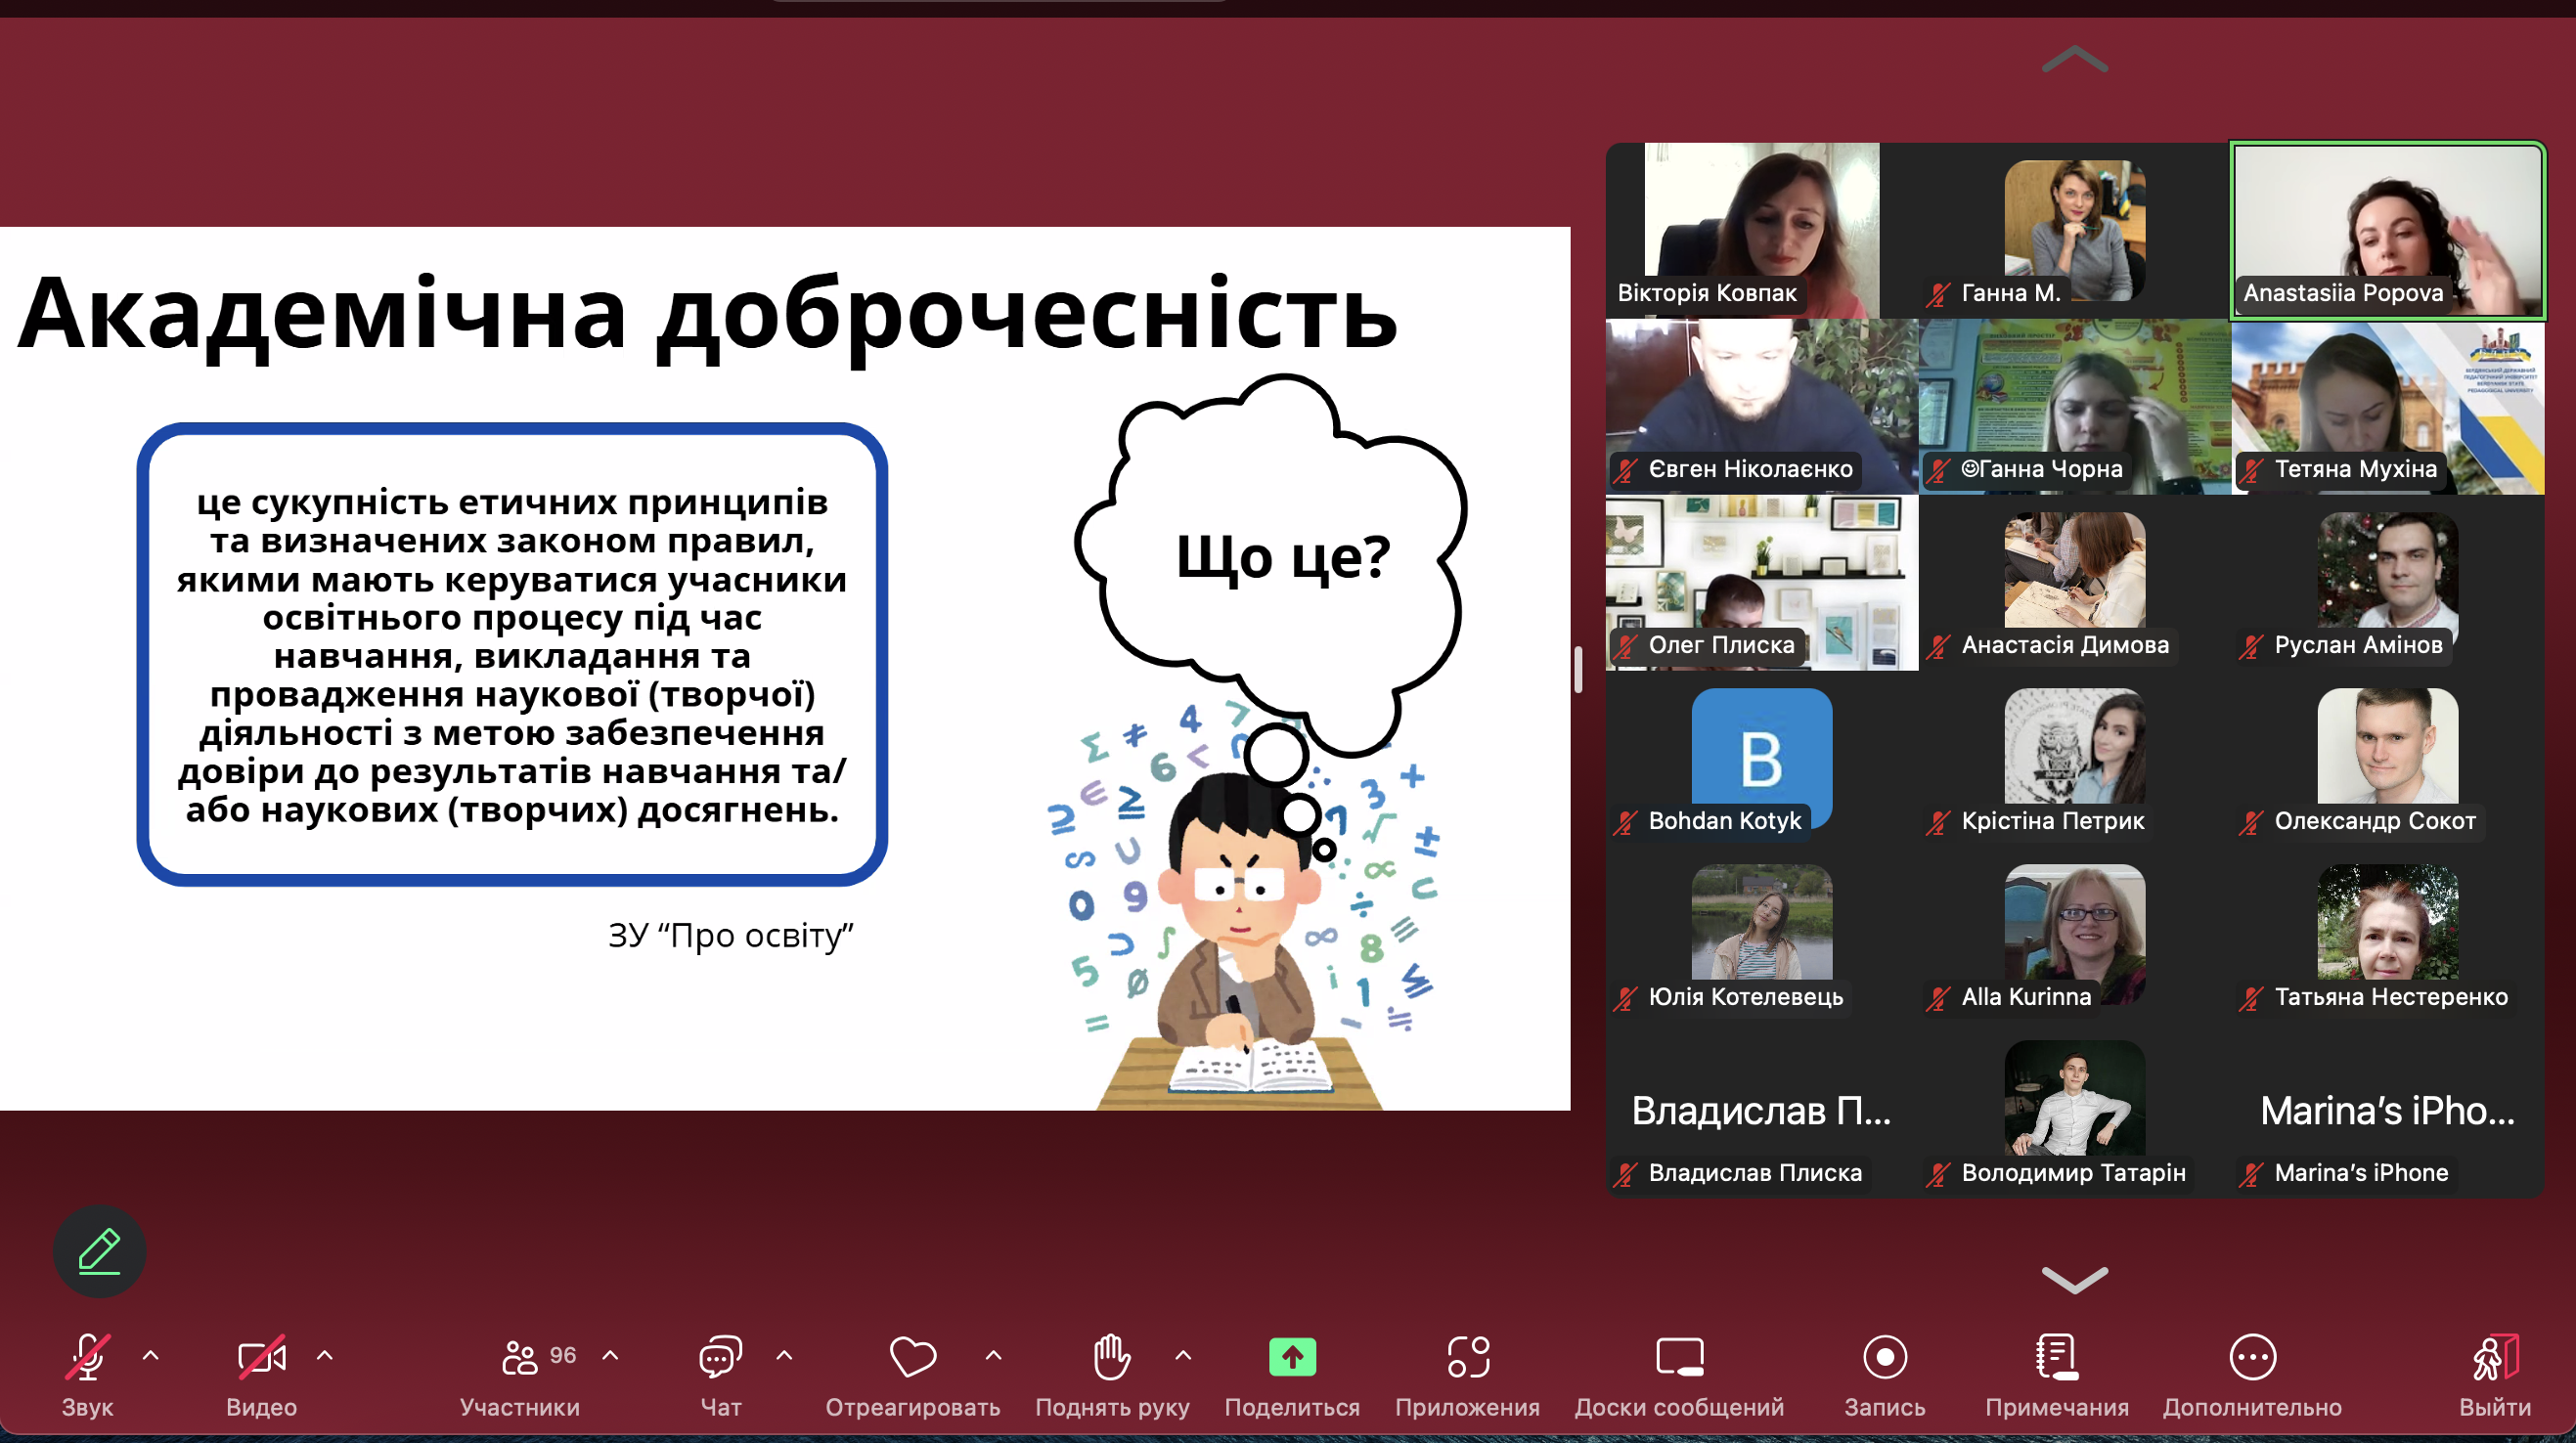Click the Отреагировать heart reaction icon

point(912,1358)
